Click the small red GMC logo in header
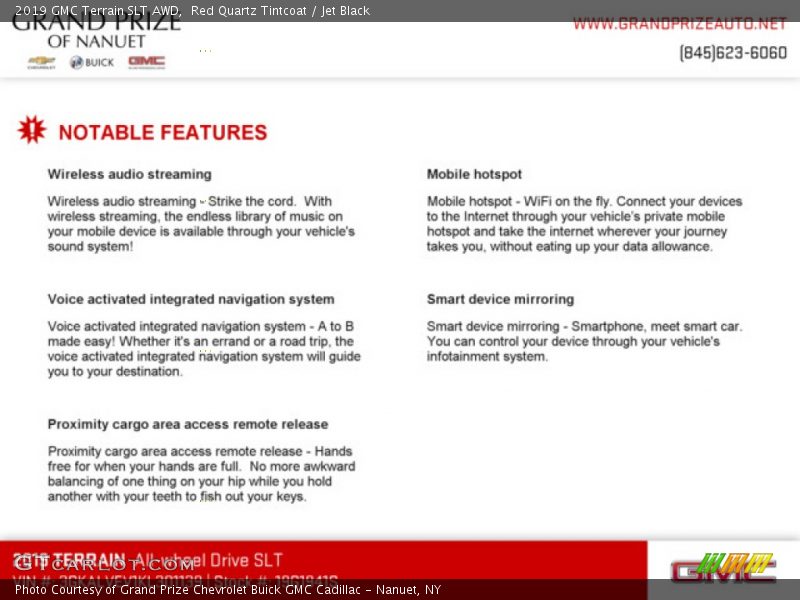The width and height of the screenshot is (800, 600). coord(146,62)
